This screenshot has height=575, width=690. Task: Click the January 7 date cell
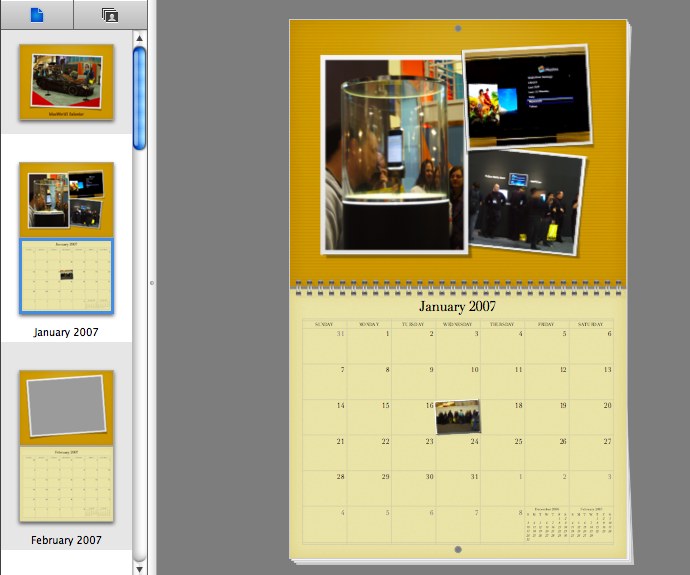tap(324, 382)
